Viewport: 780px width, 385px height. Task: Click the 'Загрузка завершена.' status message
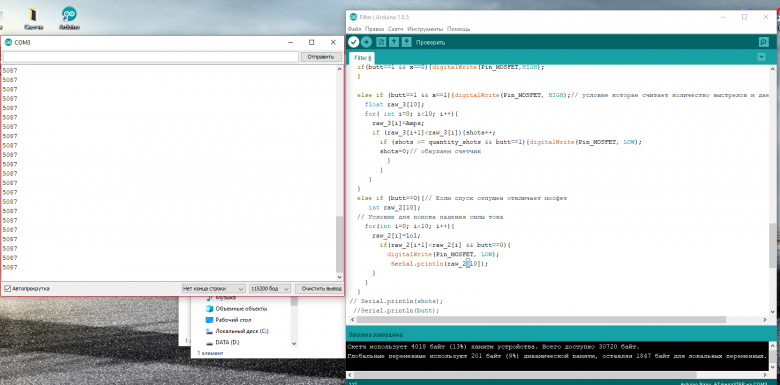click(x=376, y=334)
